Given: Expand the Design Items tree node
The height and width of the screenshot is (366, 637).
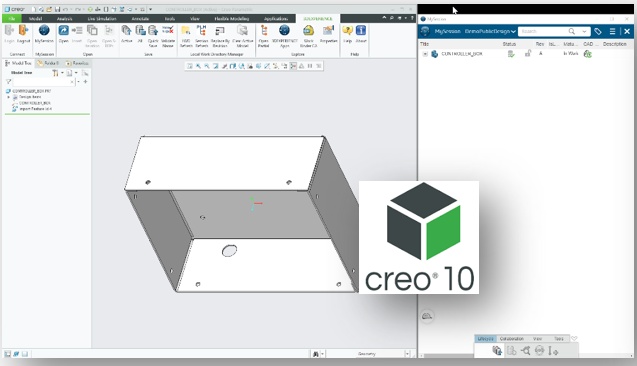Looking at the screenshot, I should pos(9,97).
